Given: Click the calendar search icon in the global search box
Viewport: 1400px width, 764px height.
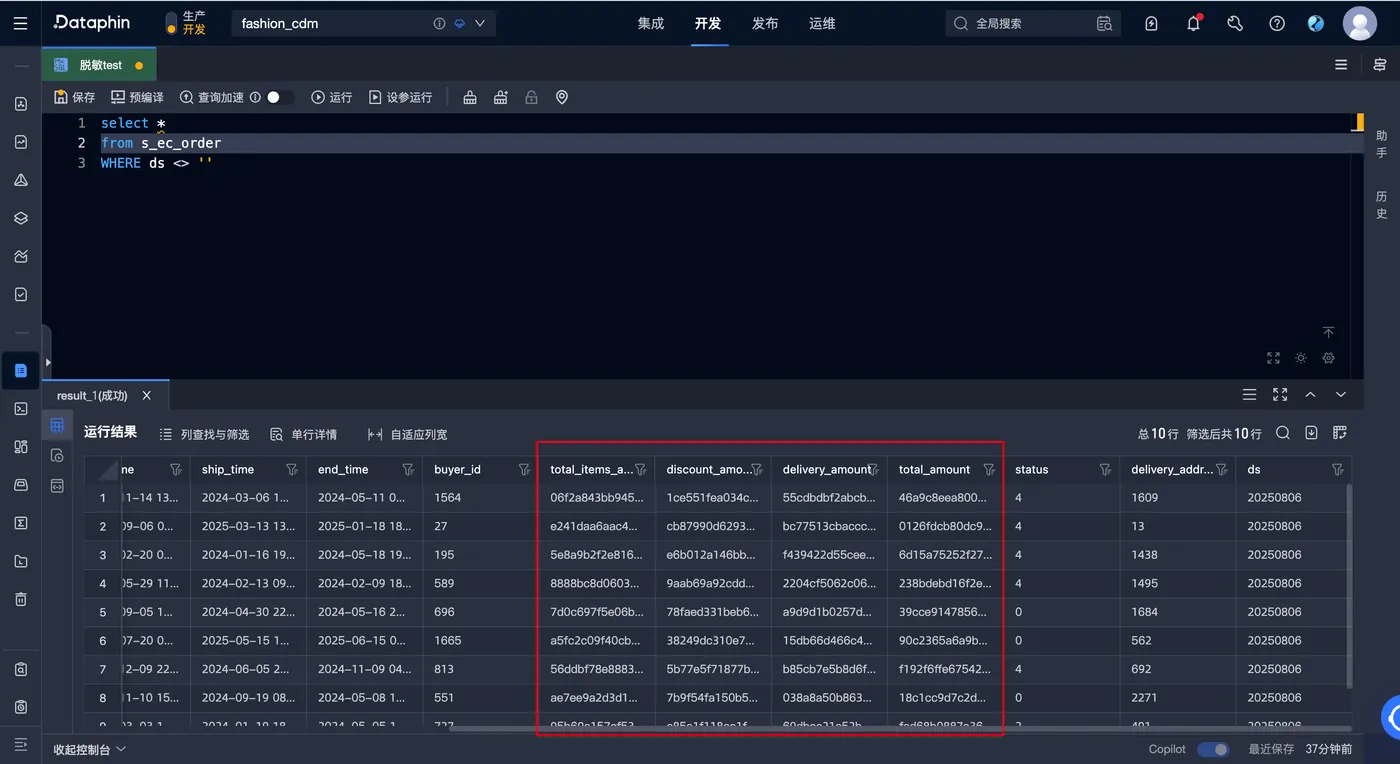Looking at the screenshot, I should coord(1104,23).
